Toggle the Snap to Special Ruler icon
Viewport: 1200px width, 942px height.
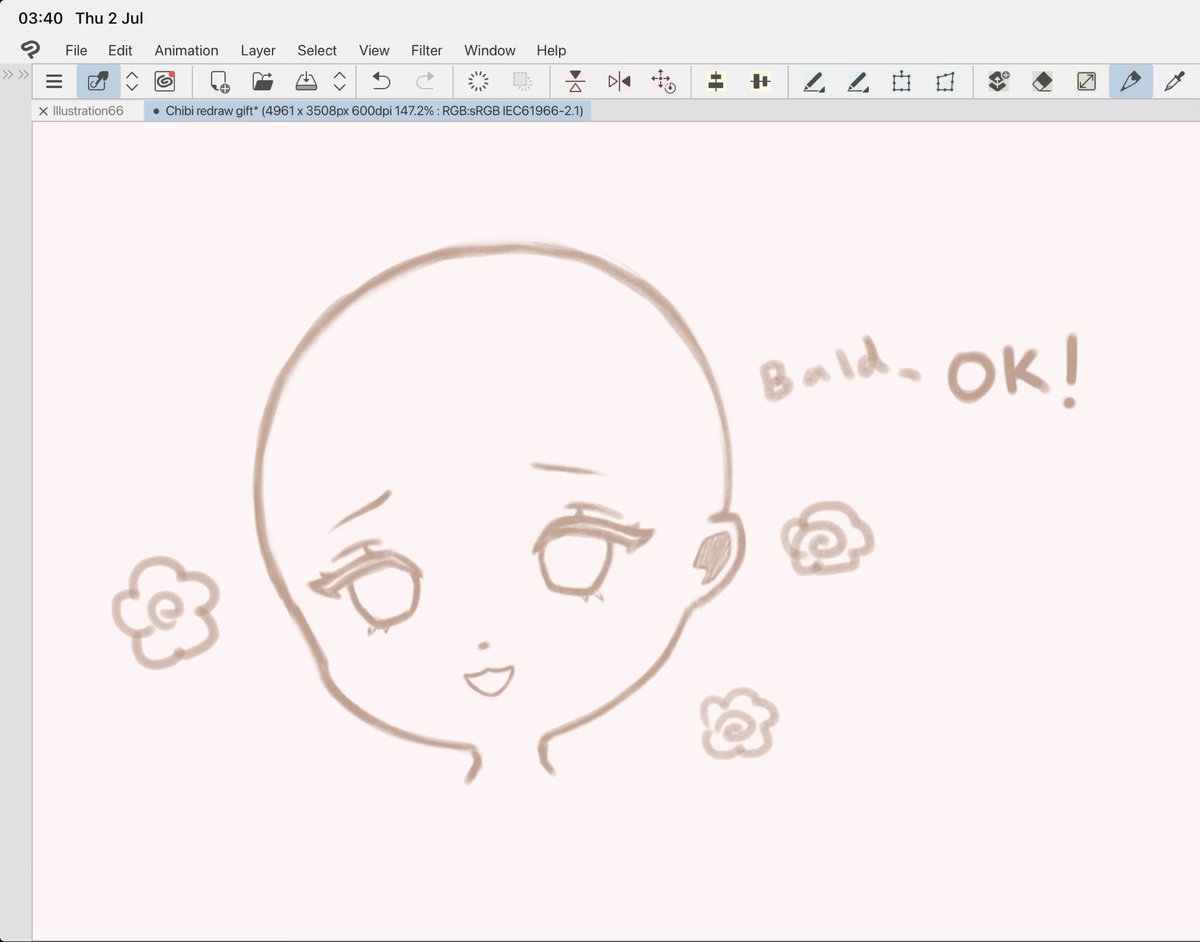click(x=760, y=82)
